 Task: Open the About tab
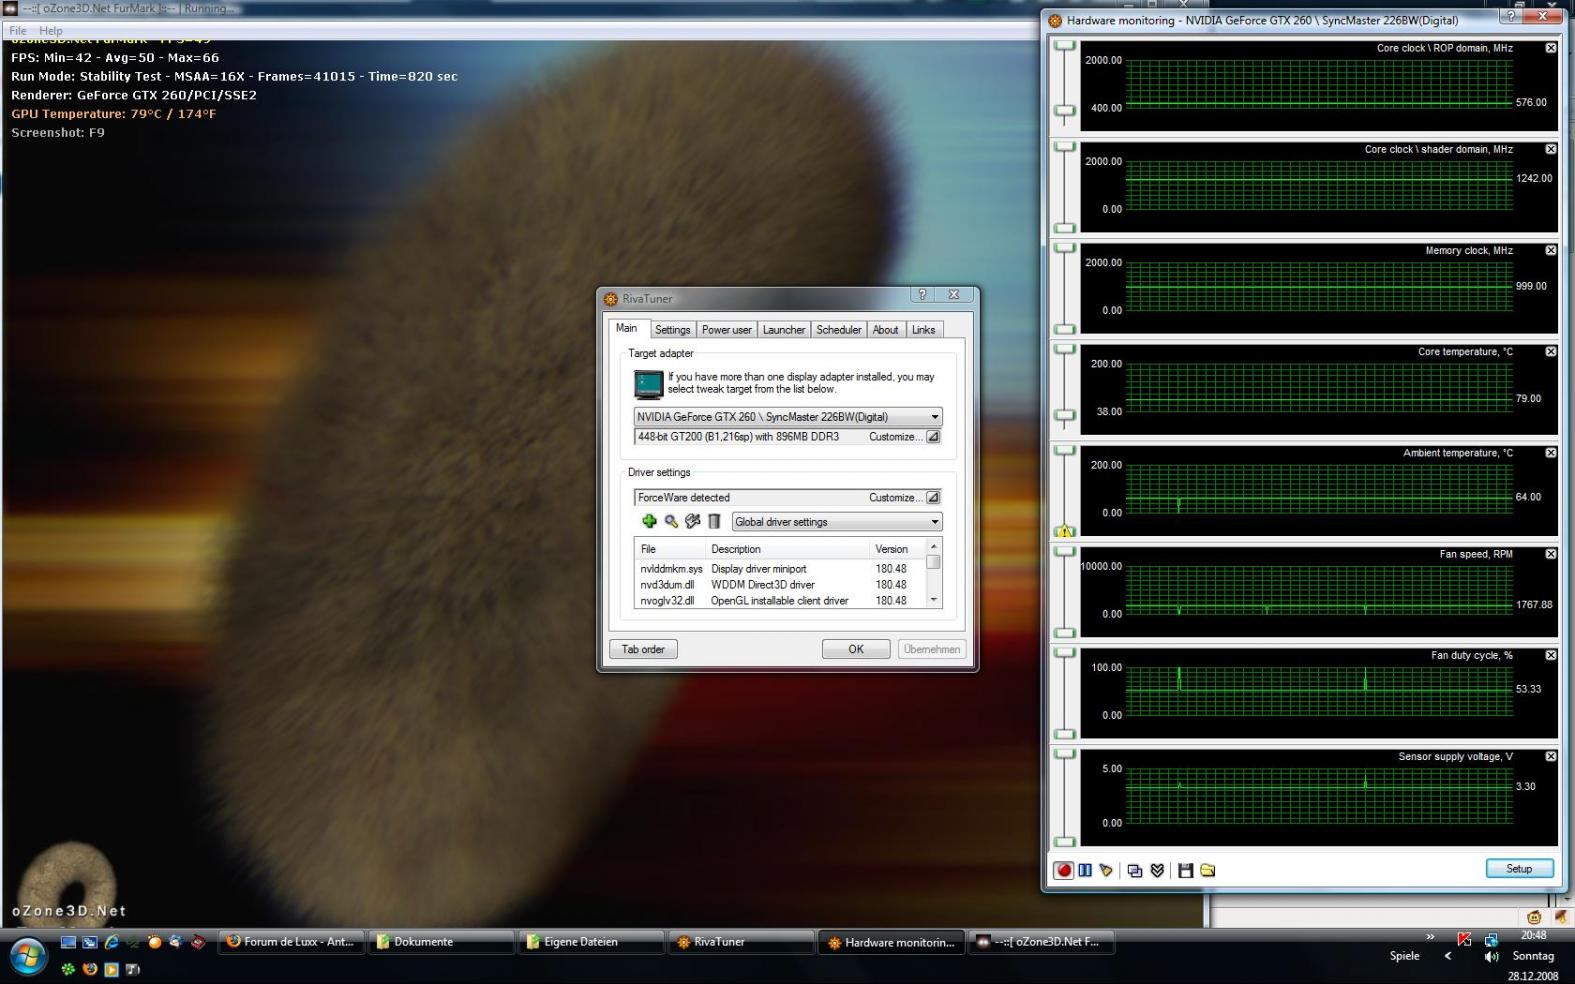885,330
